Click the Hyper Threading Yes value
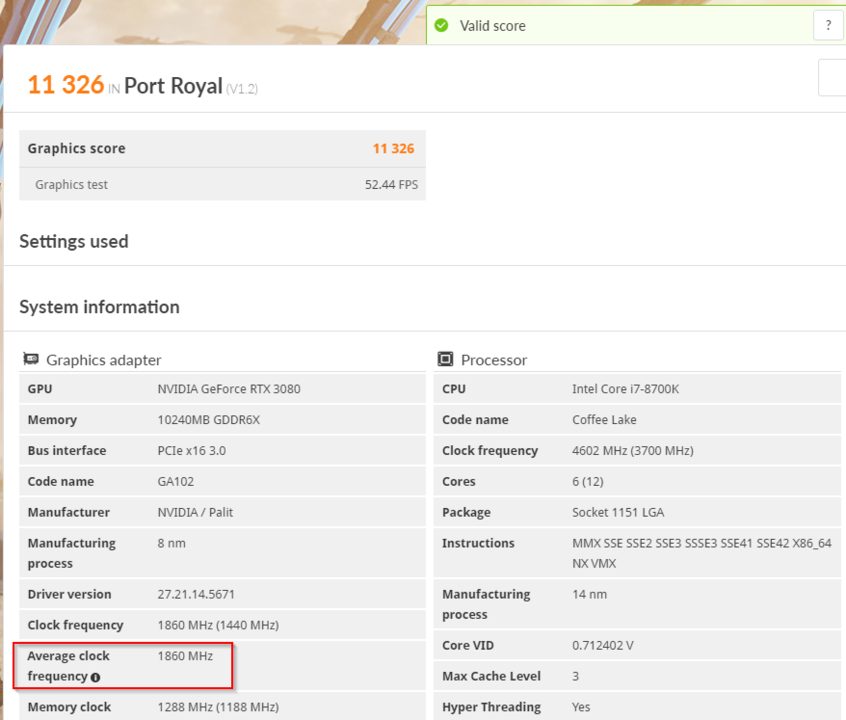Screen dimensions: 846x720 click(x=581, y=707)
